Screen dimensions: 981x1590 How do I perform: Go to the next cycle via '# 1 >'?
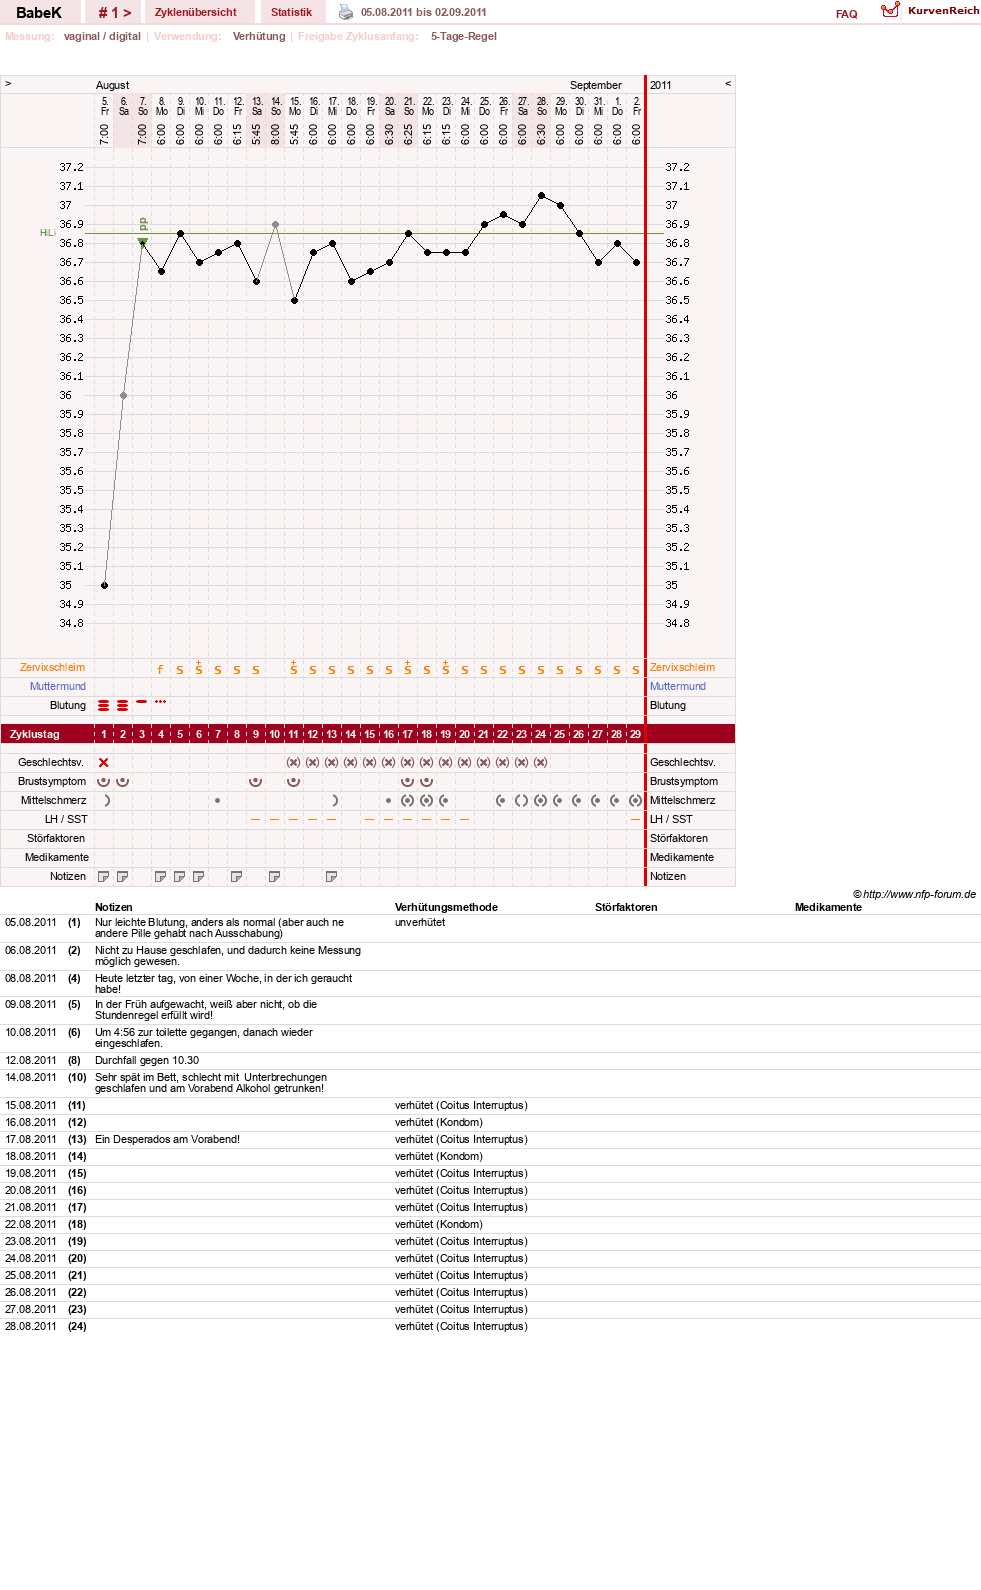click(115, 12)
